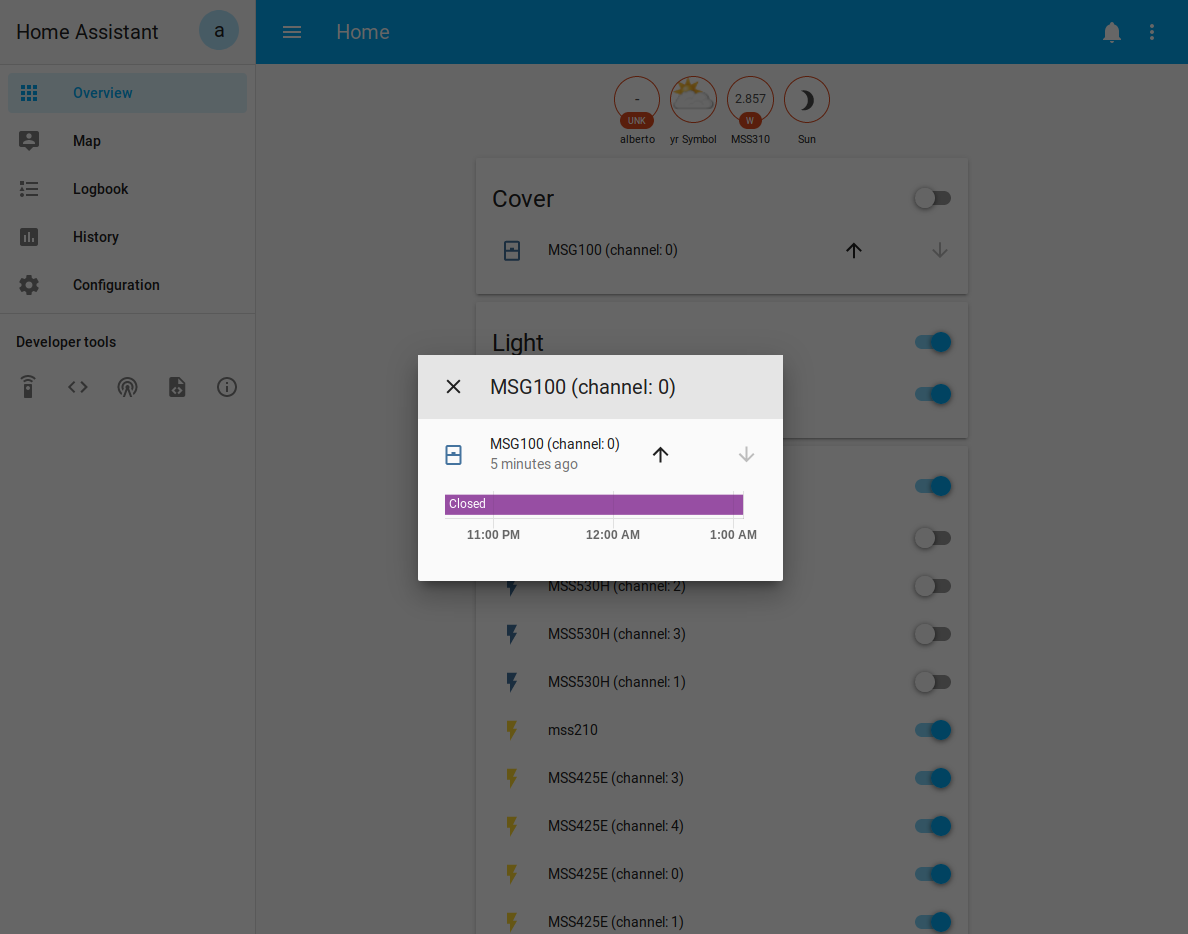Viewport: 1188px width, 934px height.
Task: Open notifications bell
Action: pyautogui.click(x=1111, y=32)
